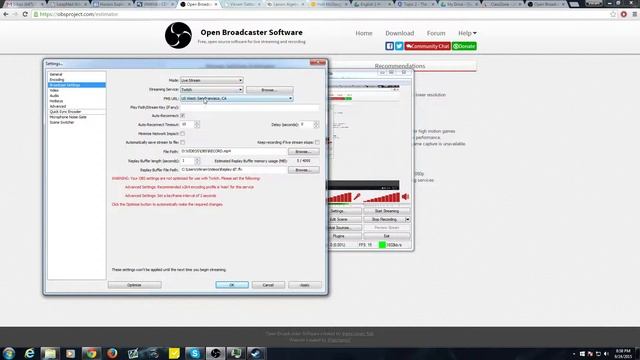640x360 pixels.
Task: Open Sticky Notes from the taskbar
Action: point(174,353)
